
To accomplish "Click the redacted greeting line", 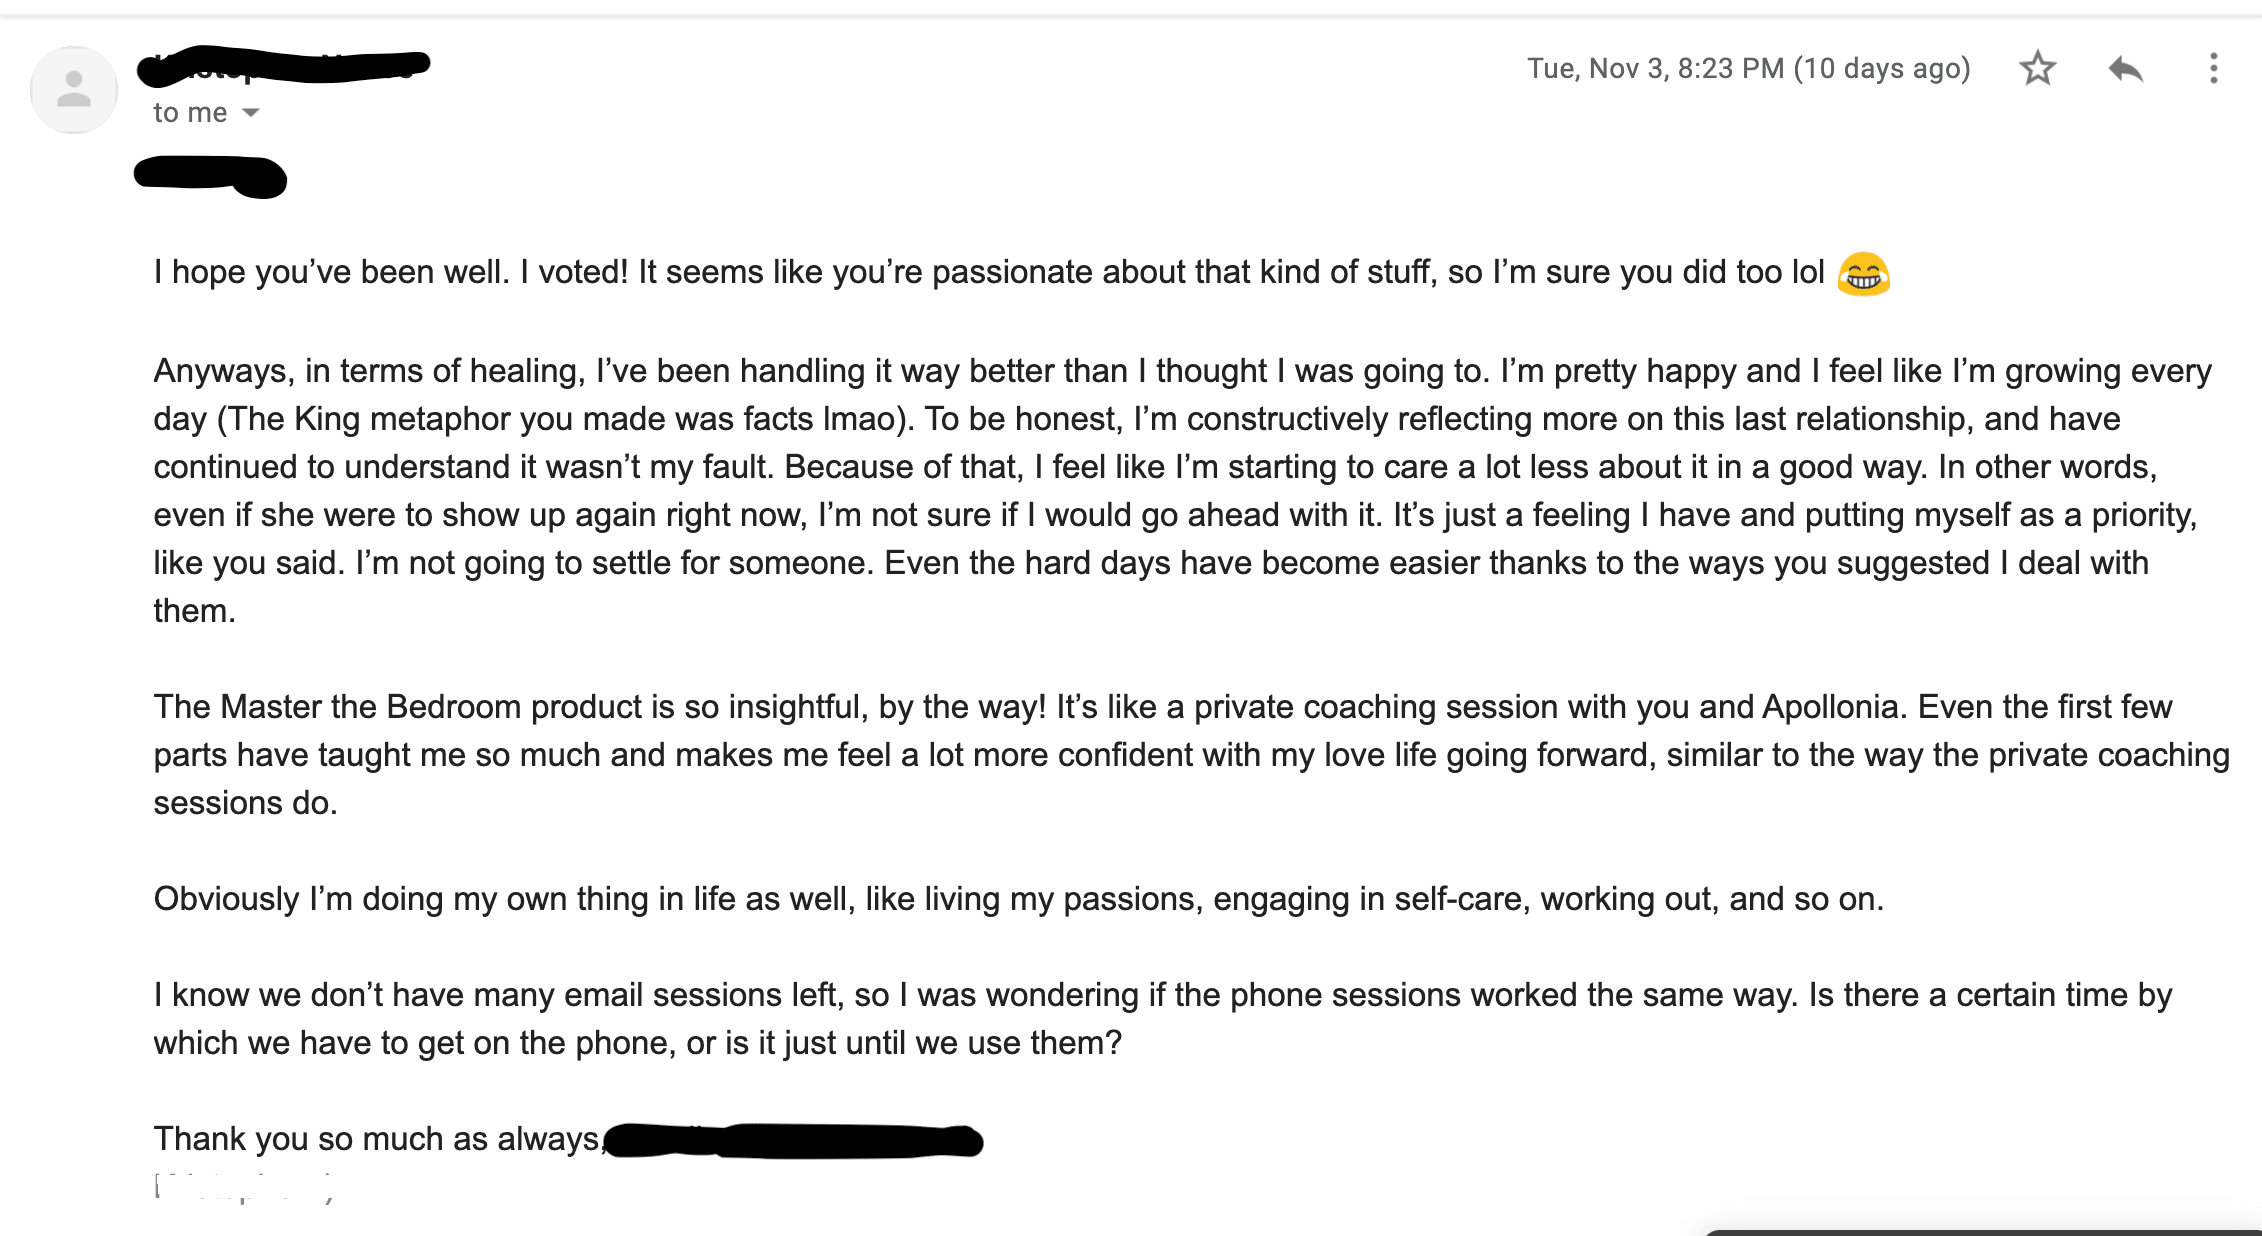I will [210, 177].
